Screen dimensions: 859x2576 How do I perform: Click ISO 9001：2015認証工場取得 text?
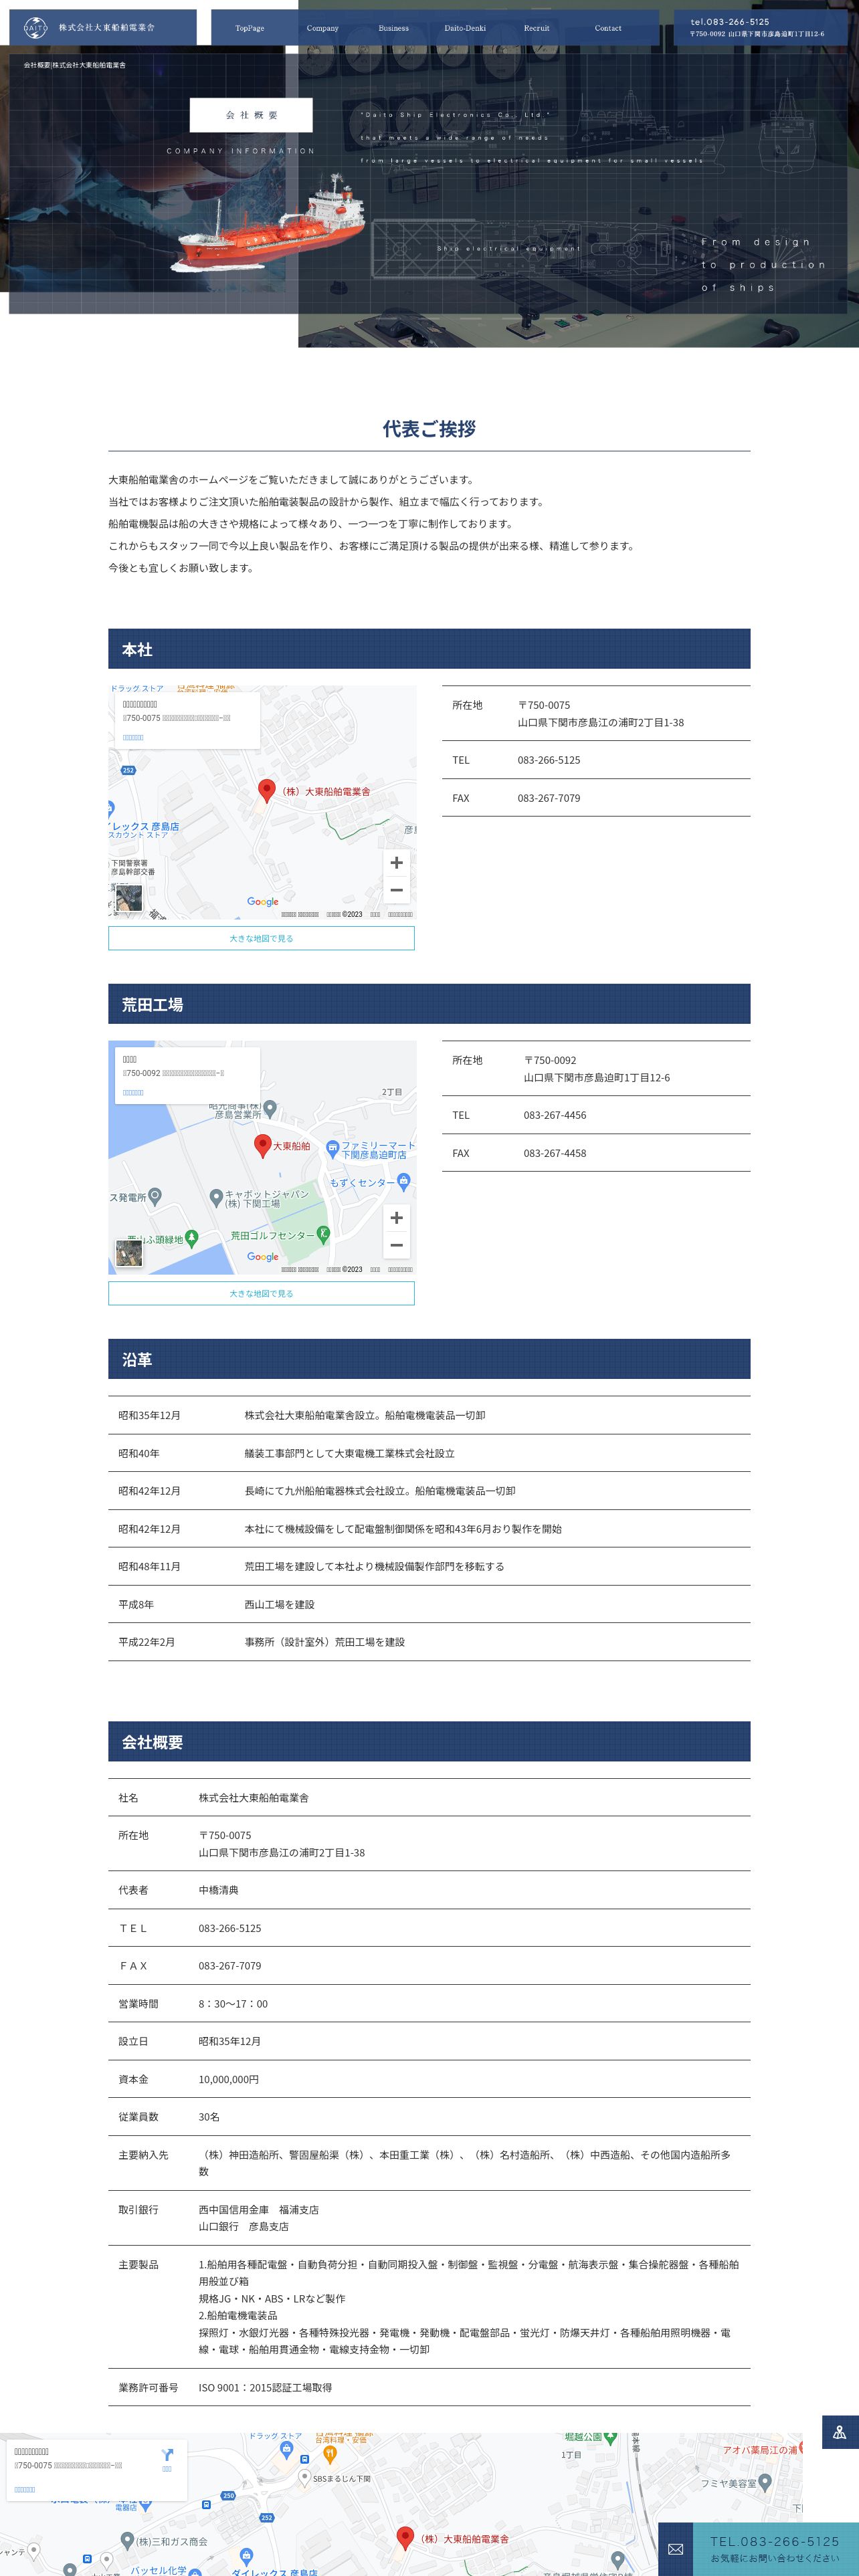pyautogui.click(x=265, y=2387)
